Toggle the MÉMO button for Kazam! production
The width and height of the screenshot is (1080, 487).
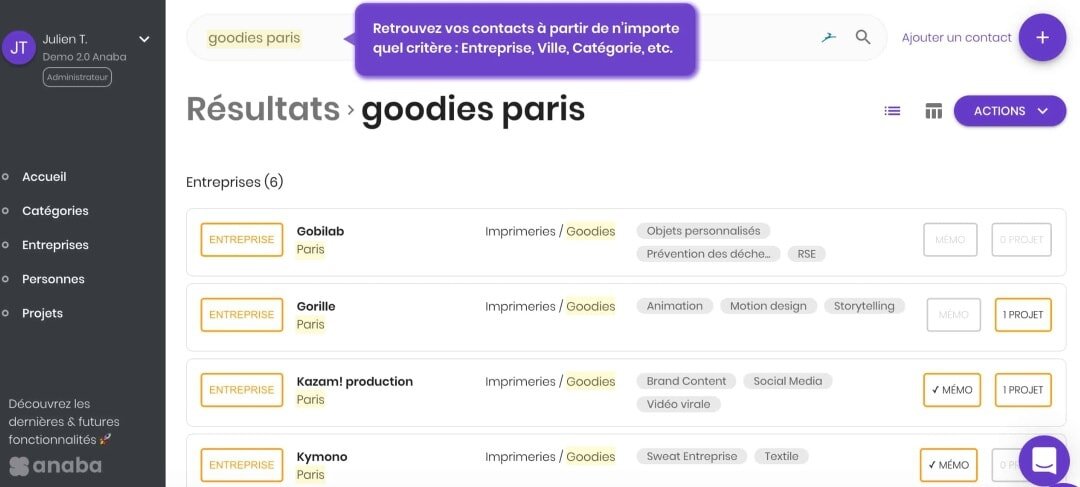(x=952, y=390)
